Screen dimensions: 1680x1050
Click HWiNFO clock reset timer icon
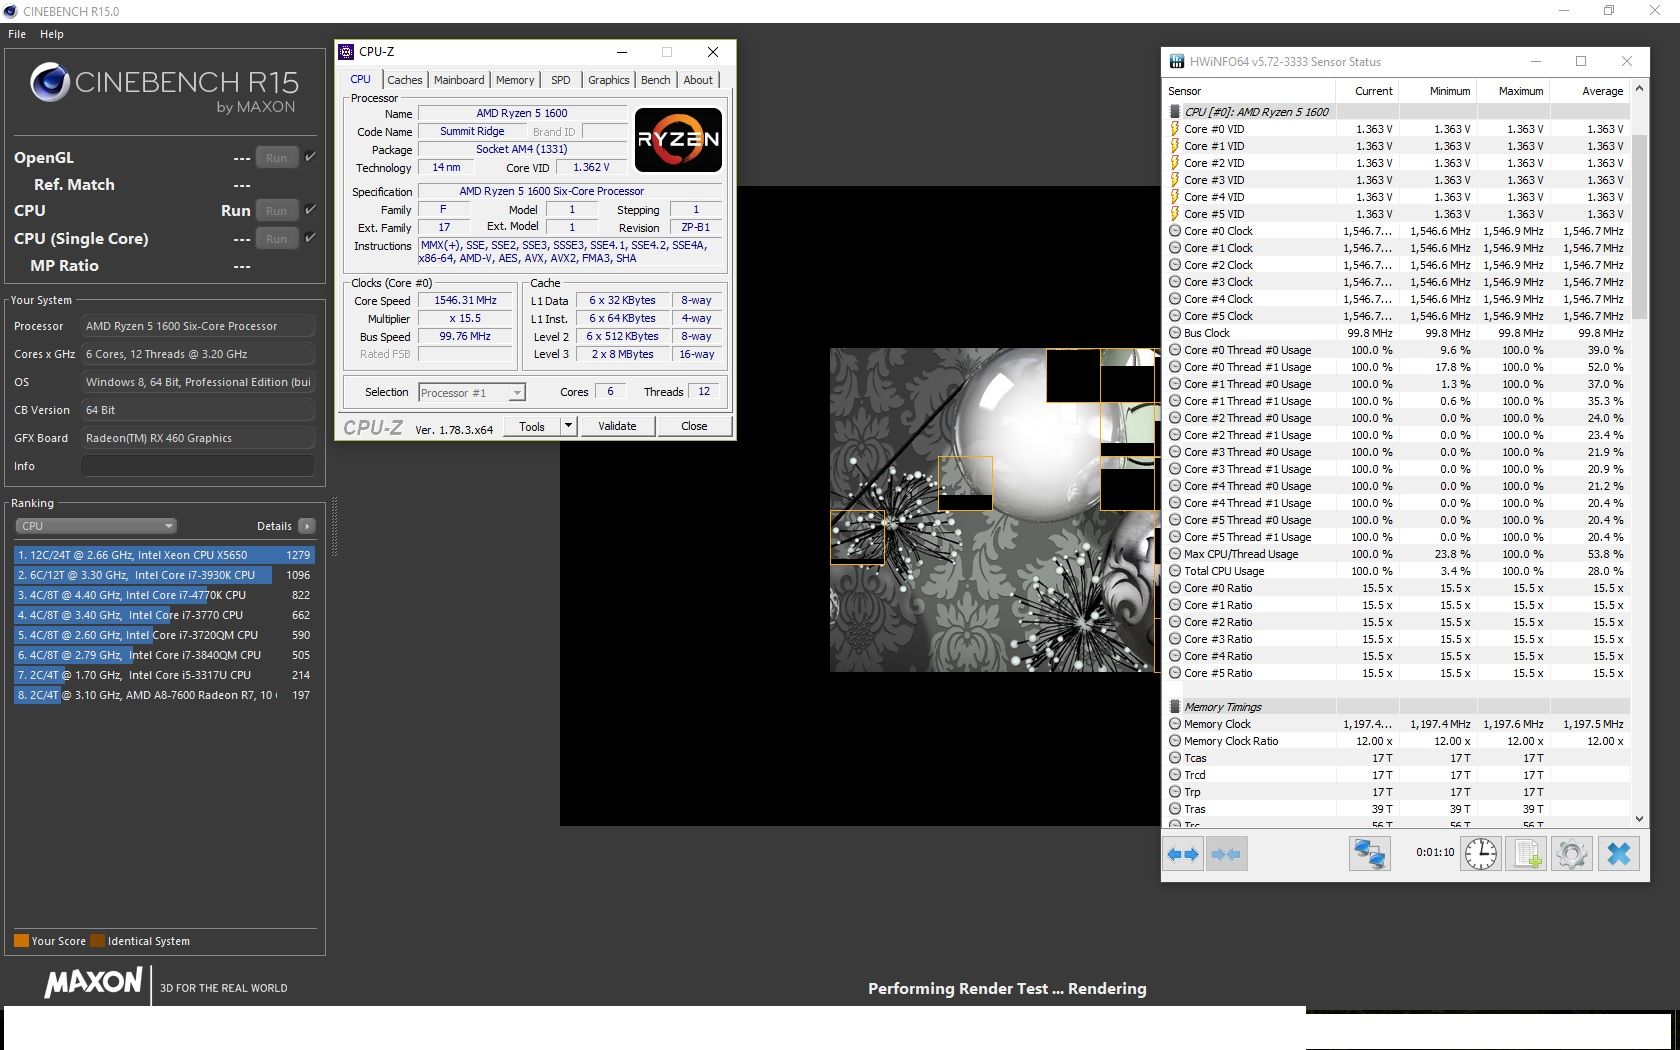tap(1481, 854)
